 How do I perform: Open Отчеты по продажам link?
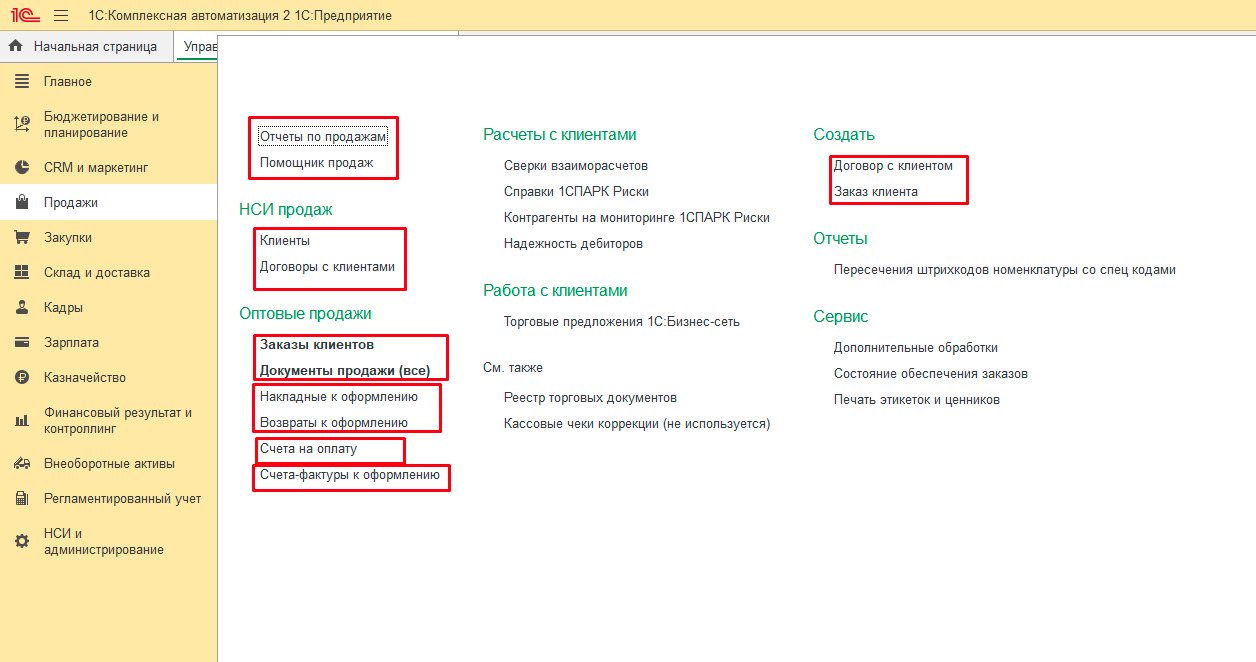click(x=322, y=136)
